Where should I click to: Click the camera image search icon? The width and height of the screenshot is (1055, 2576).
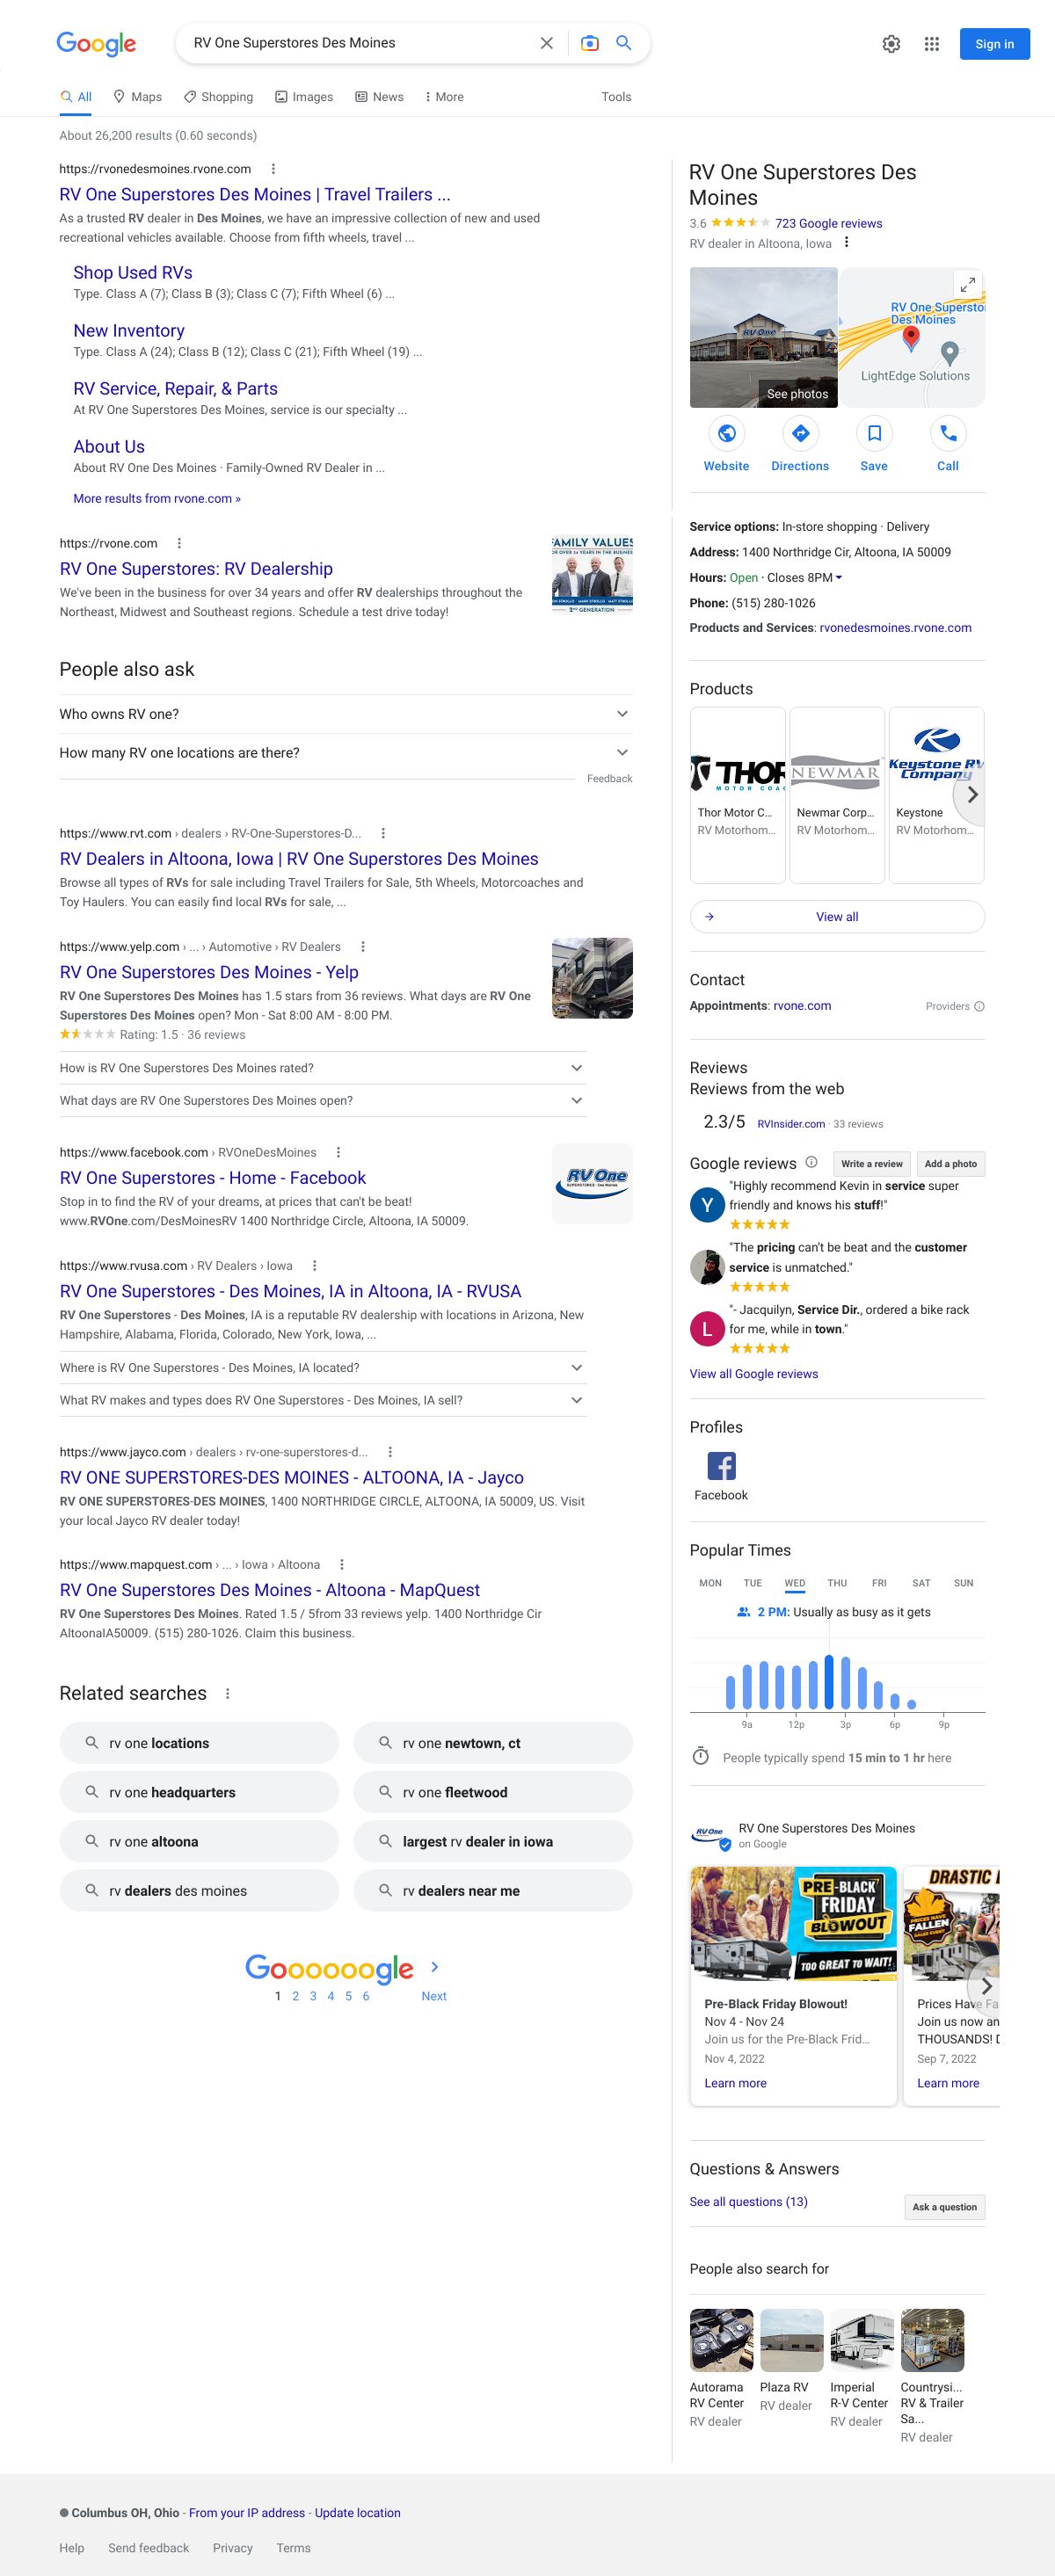pos(590,43)
